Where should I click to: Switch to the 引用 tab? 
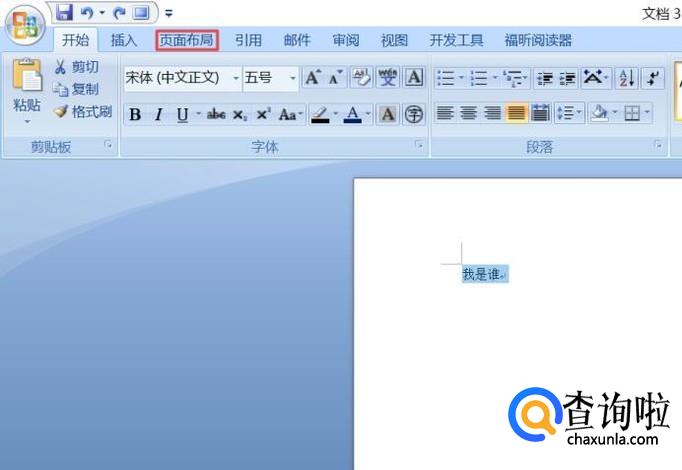[248, 40]
